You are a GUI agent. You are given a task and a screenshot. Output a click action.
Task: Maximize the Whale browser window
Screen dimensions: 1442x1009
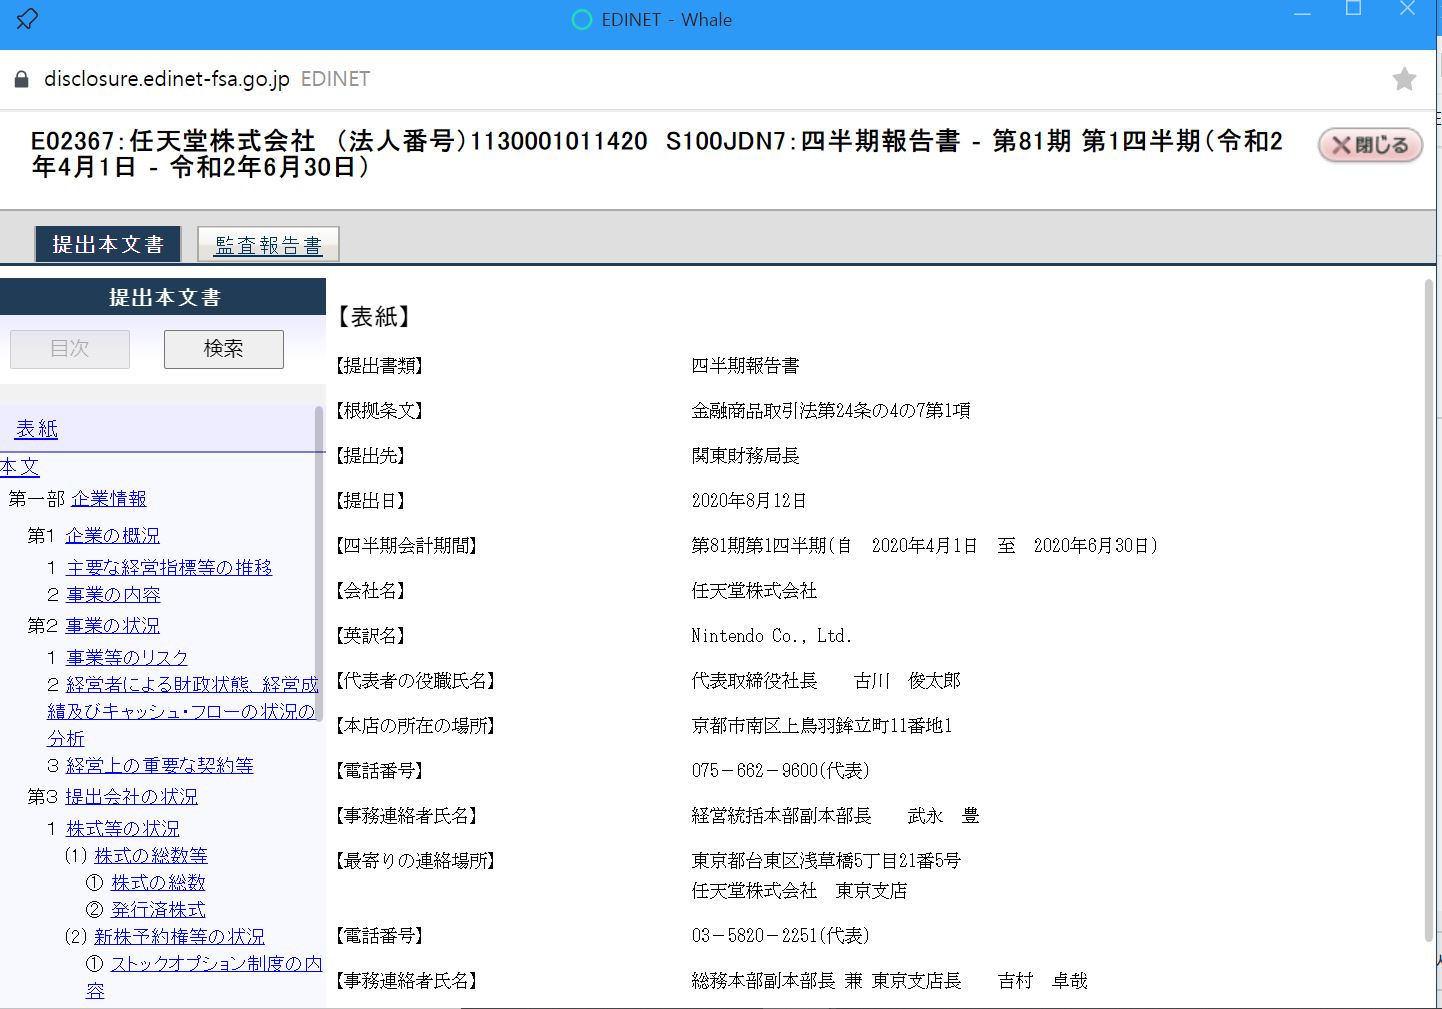1354,9
